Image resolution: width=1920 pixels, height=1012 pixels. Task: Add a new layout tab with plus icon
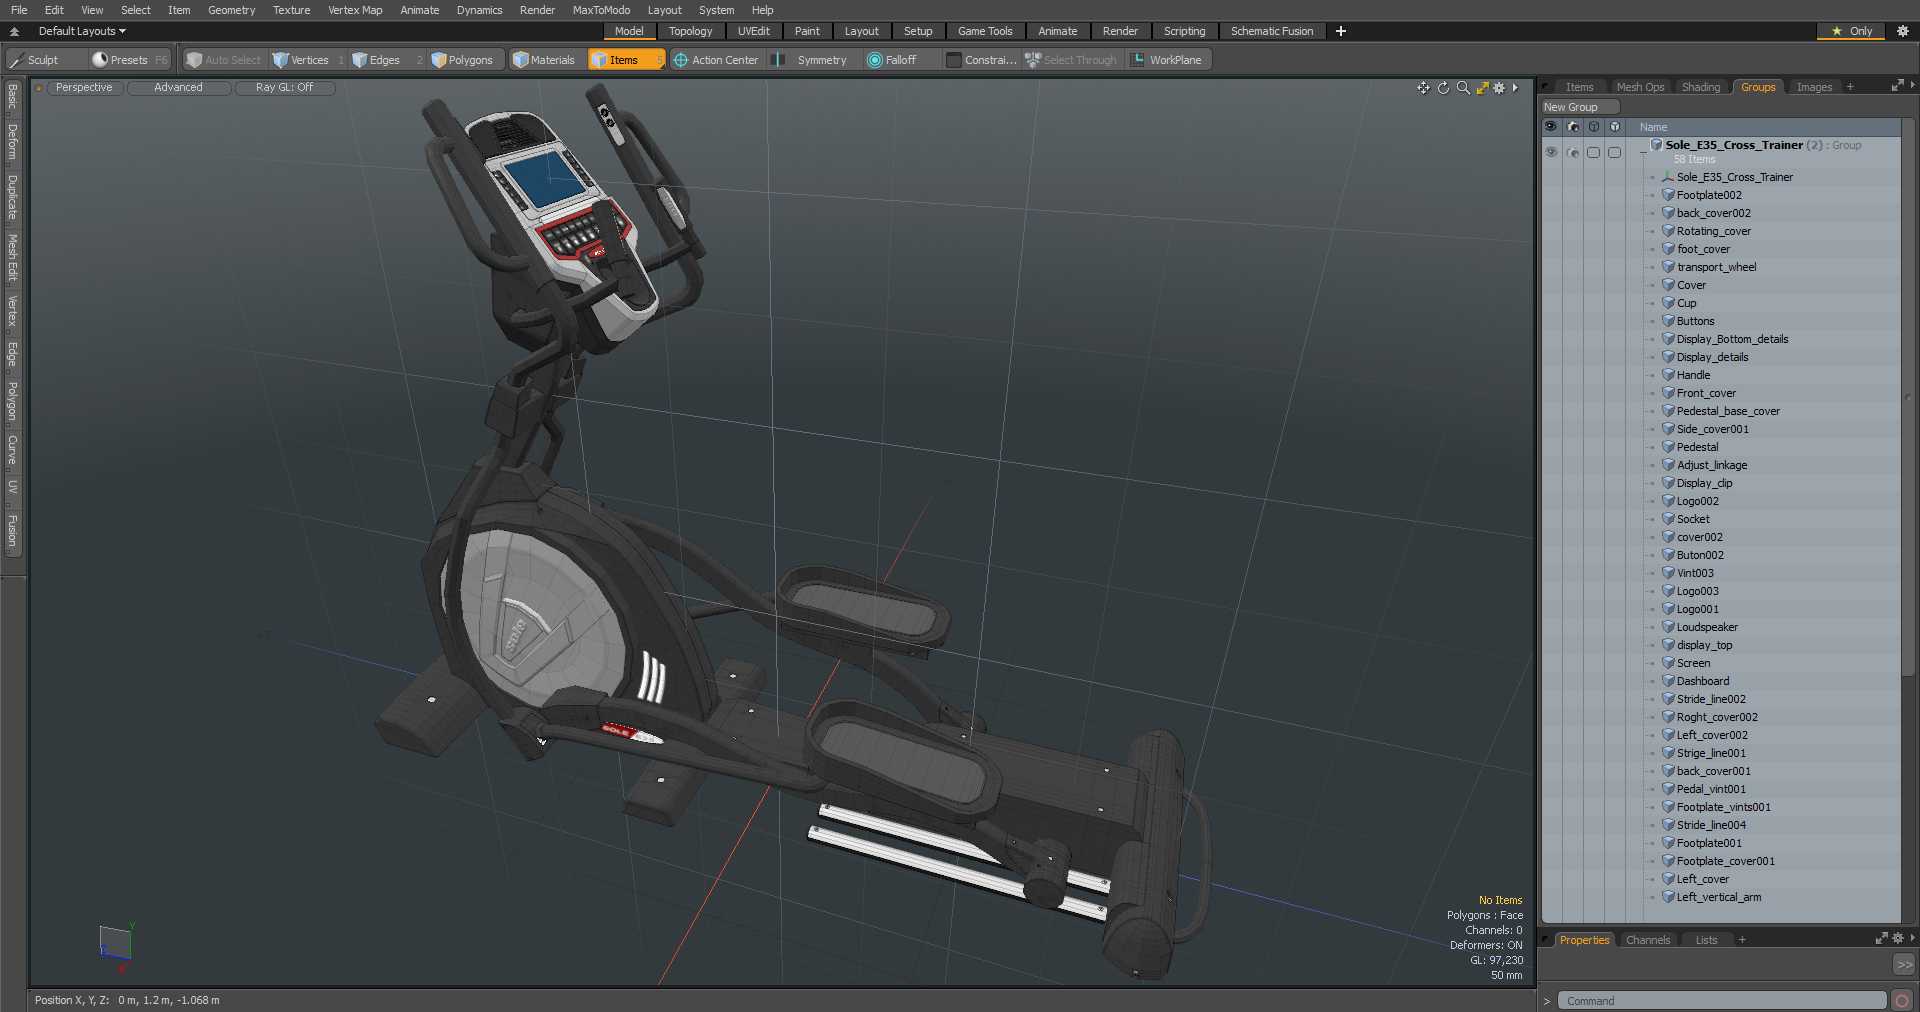(x=1341, y=31)
